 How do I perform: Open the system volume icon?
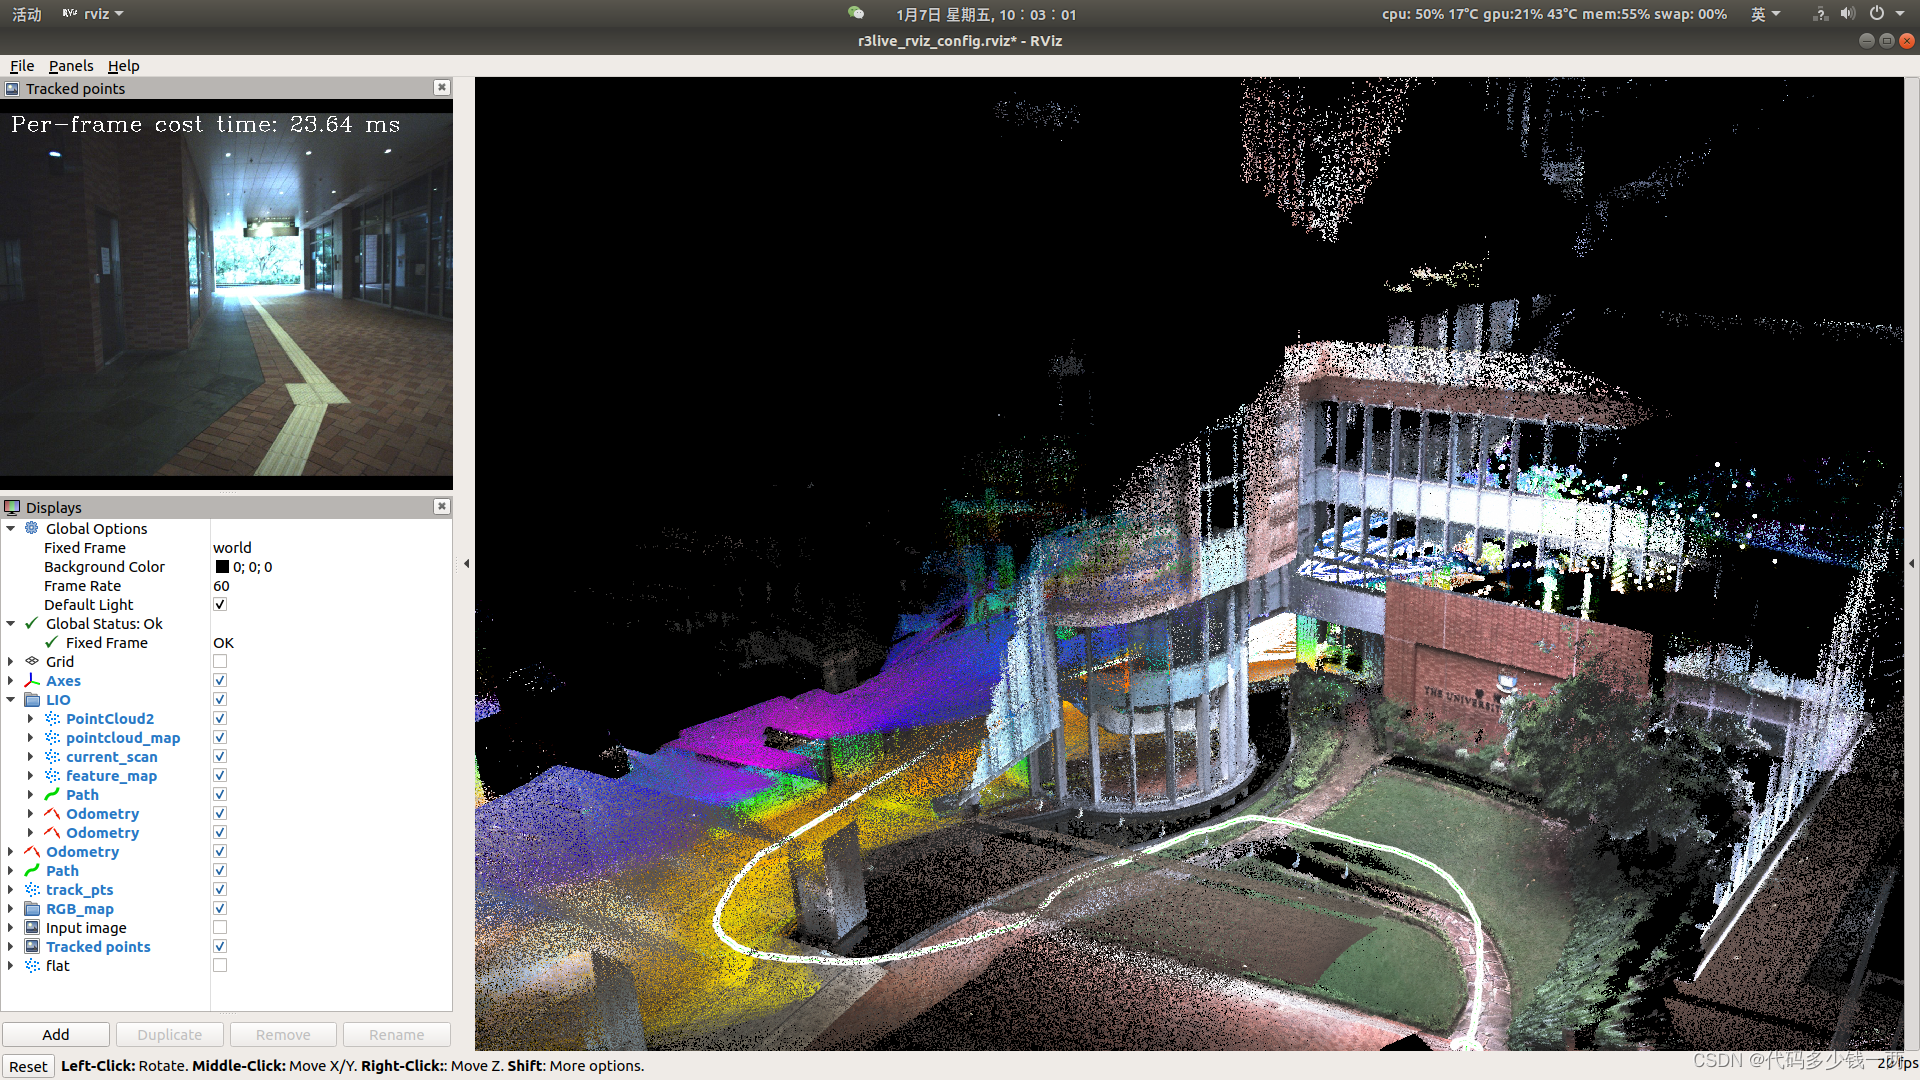(x=1847, y=13)
